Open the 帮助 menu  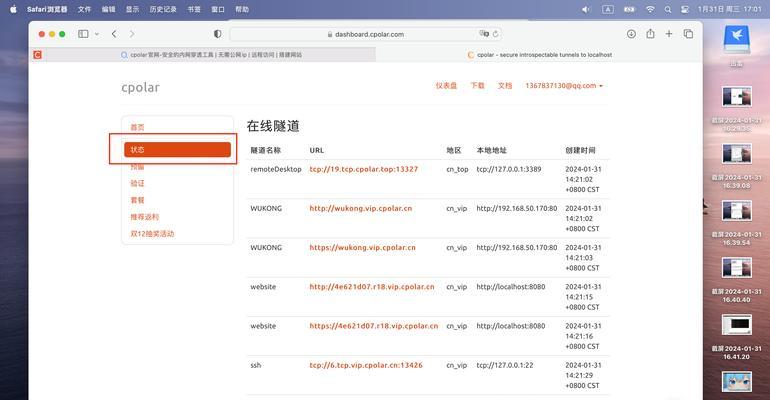[242, 9]
